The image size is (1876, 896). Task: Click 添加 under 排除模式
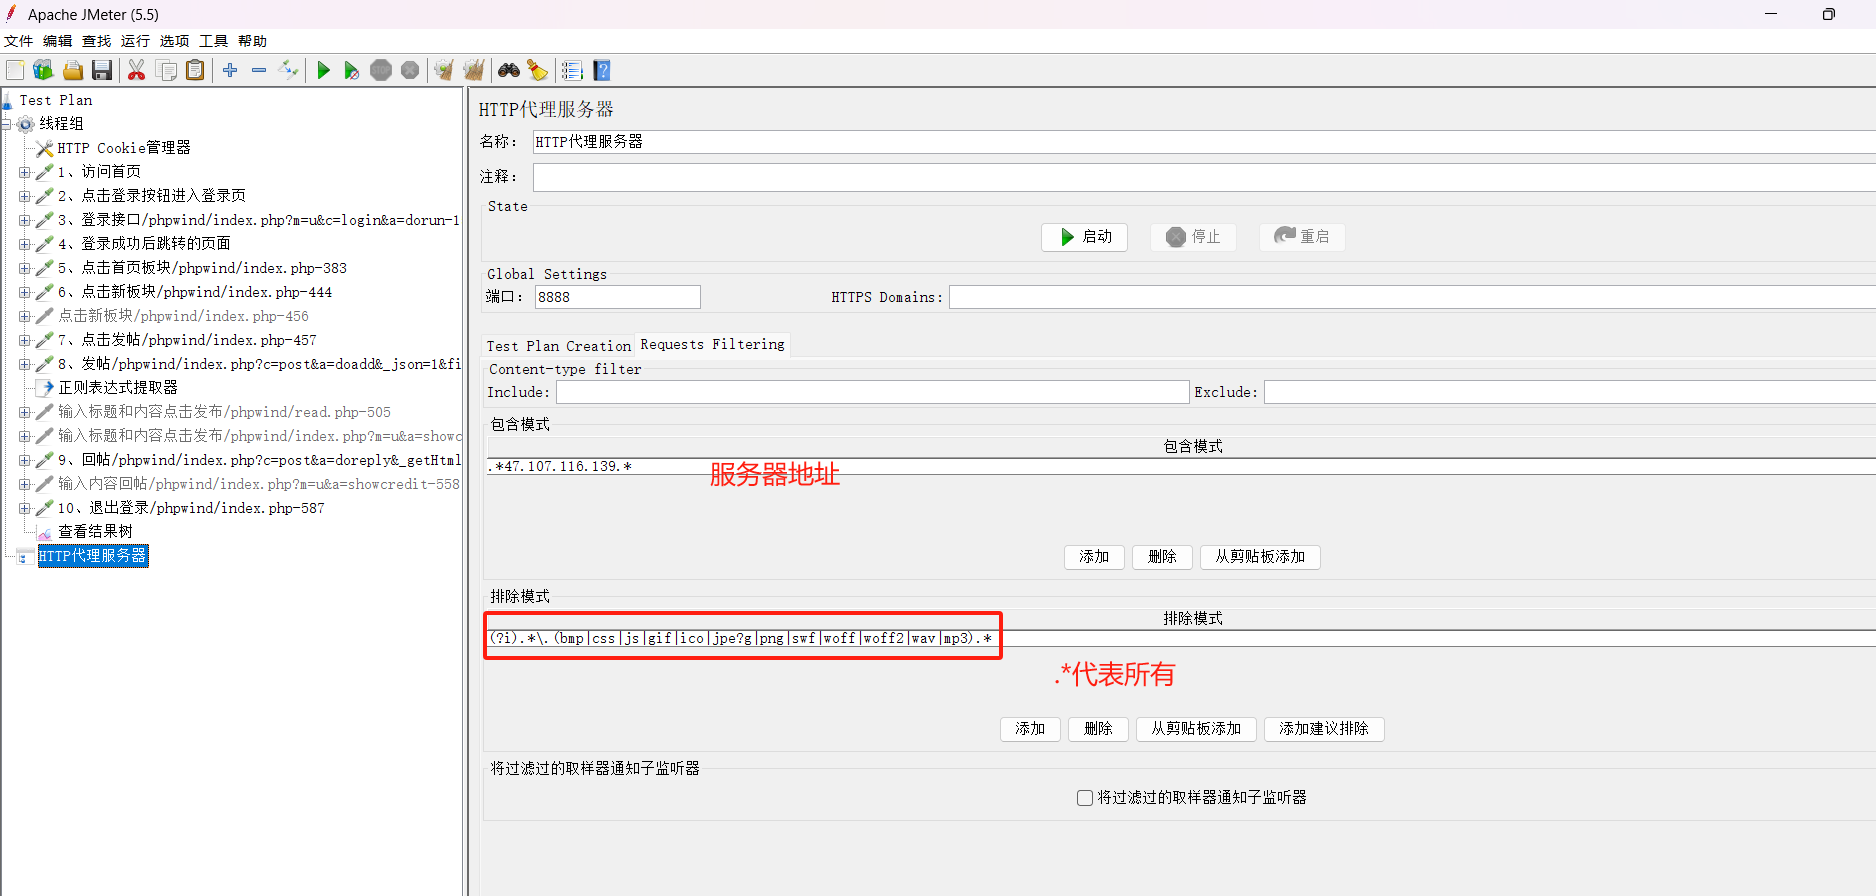(1030, 729)
